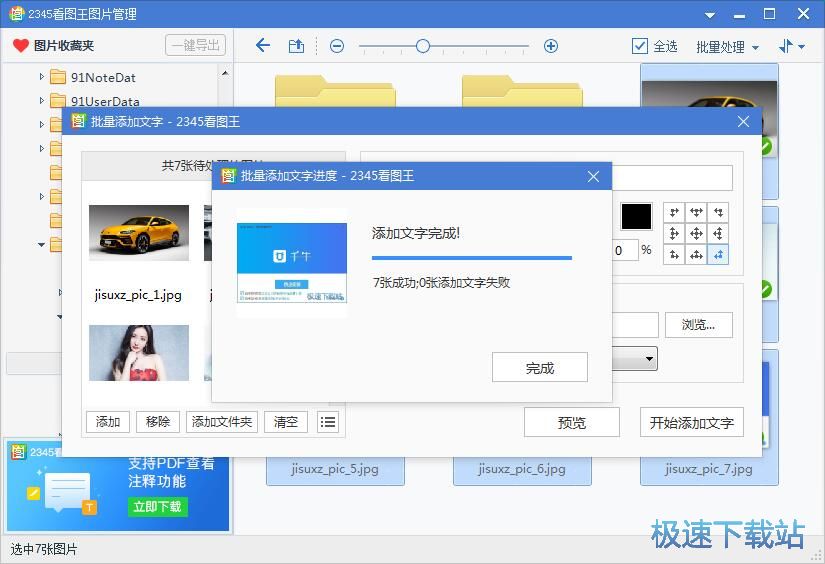Open the black text color swatch
The height and width of the screenshot is (564, 825).
(x=636, y=216)
